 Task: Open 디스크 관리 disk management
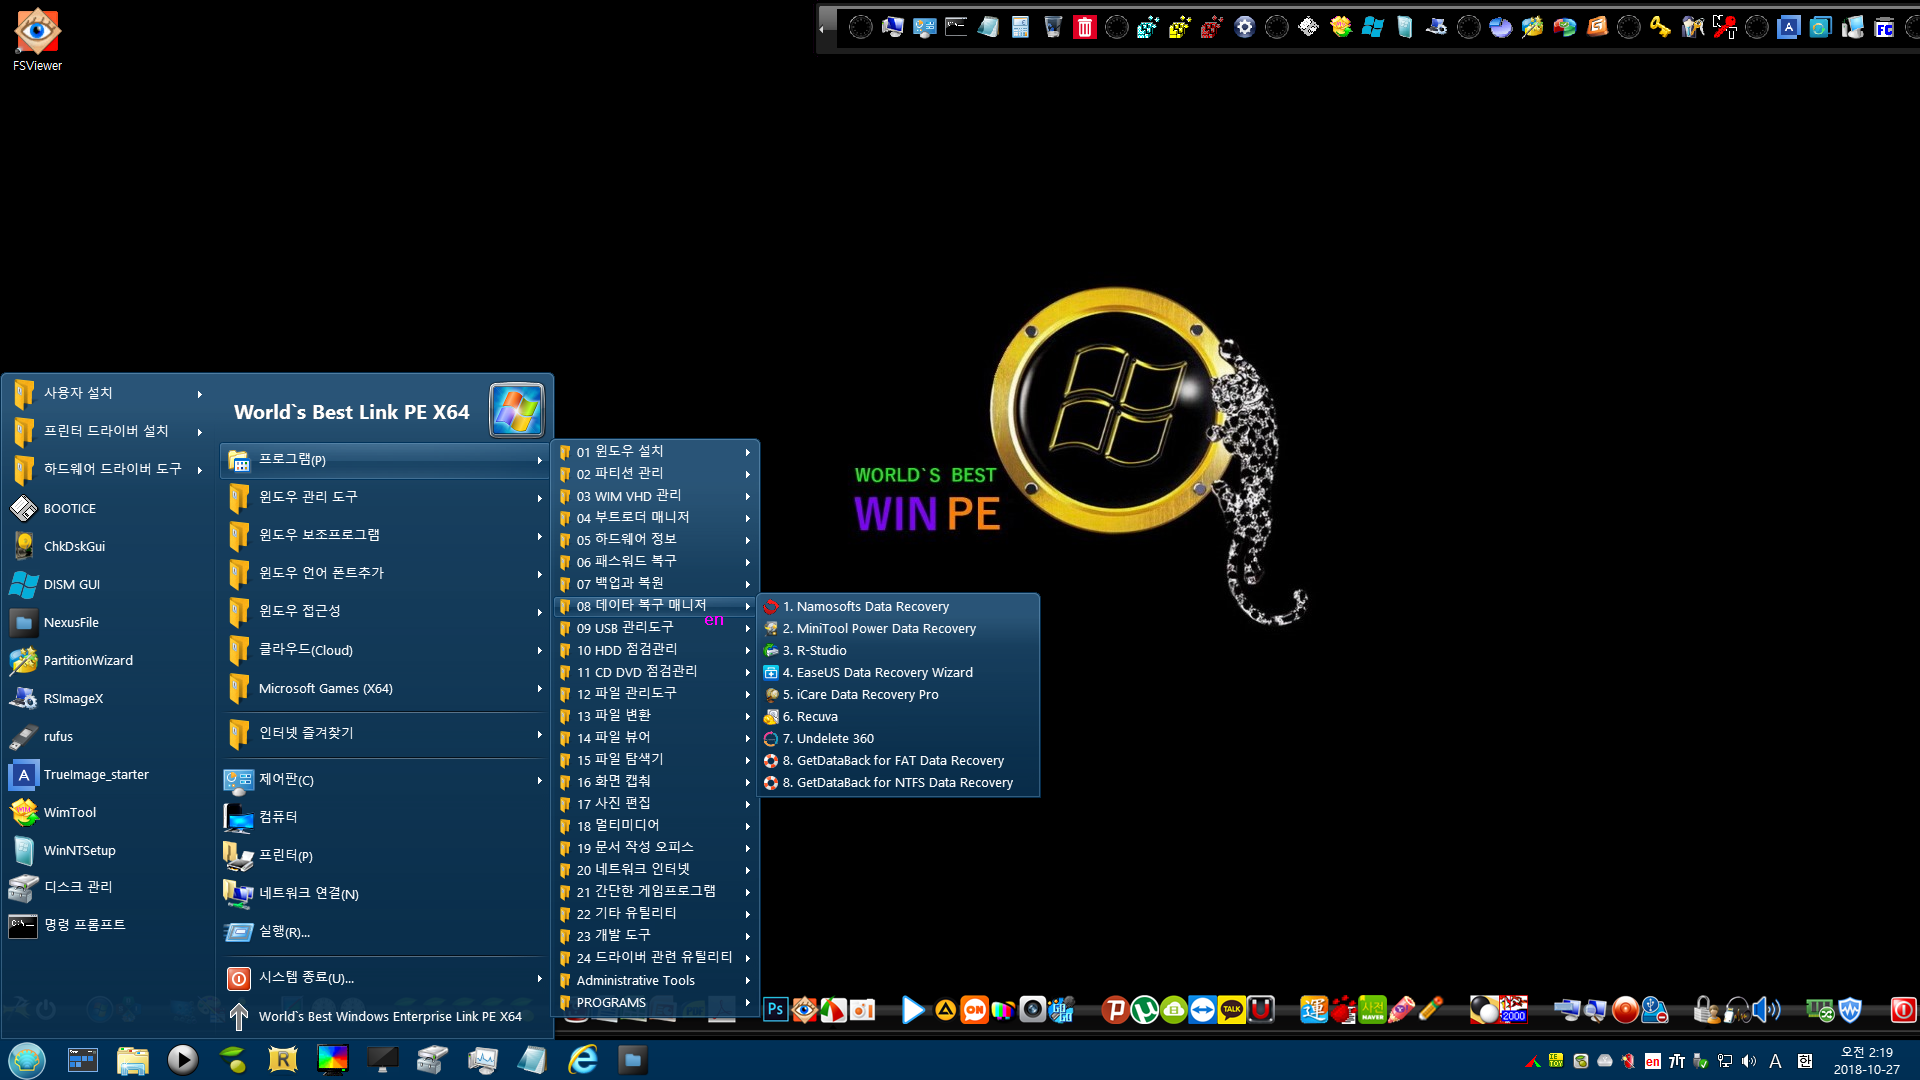(x=108, y=887)
